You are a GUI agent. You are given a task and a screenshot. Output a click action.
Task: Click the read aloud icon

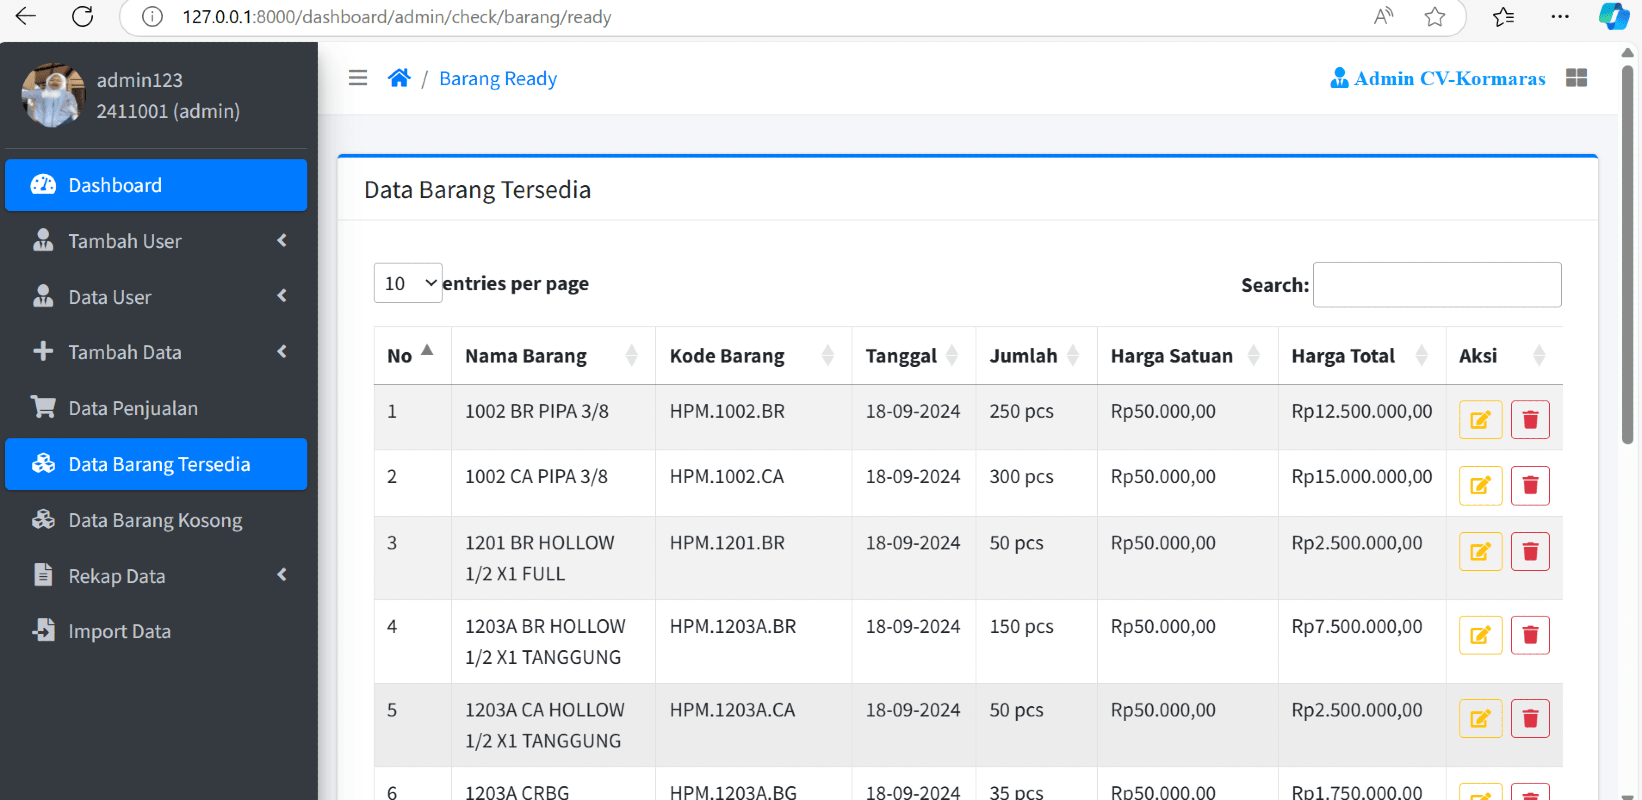pyautogui.click(x=1384, y=16)
